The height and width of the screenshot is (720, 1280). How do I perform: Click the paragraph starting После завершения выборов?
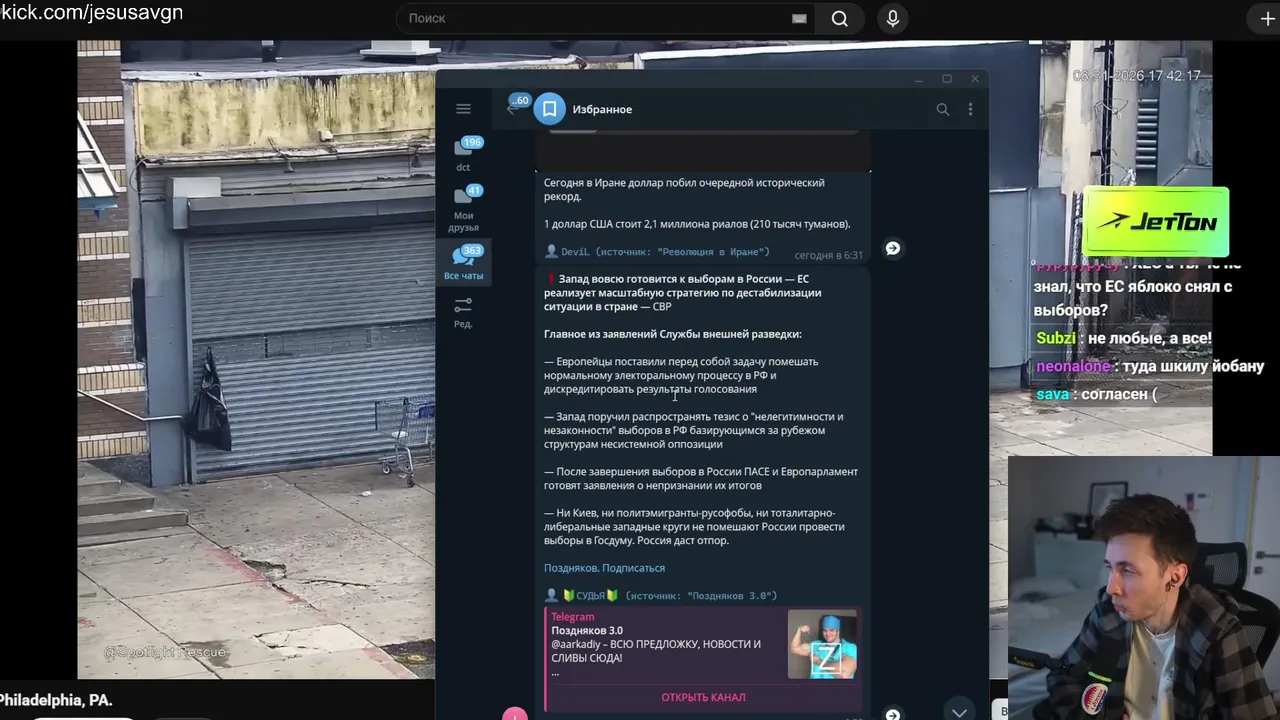point(701,478)
